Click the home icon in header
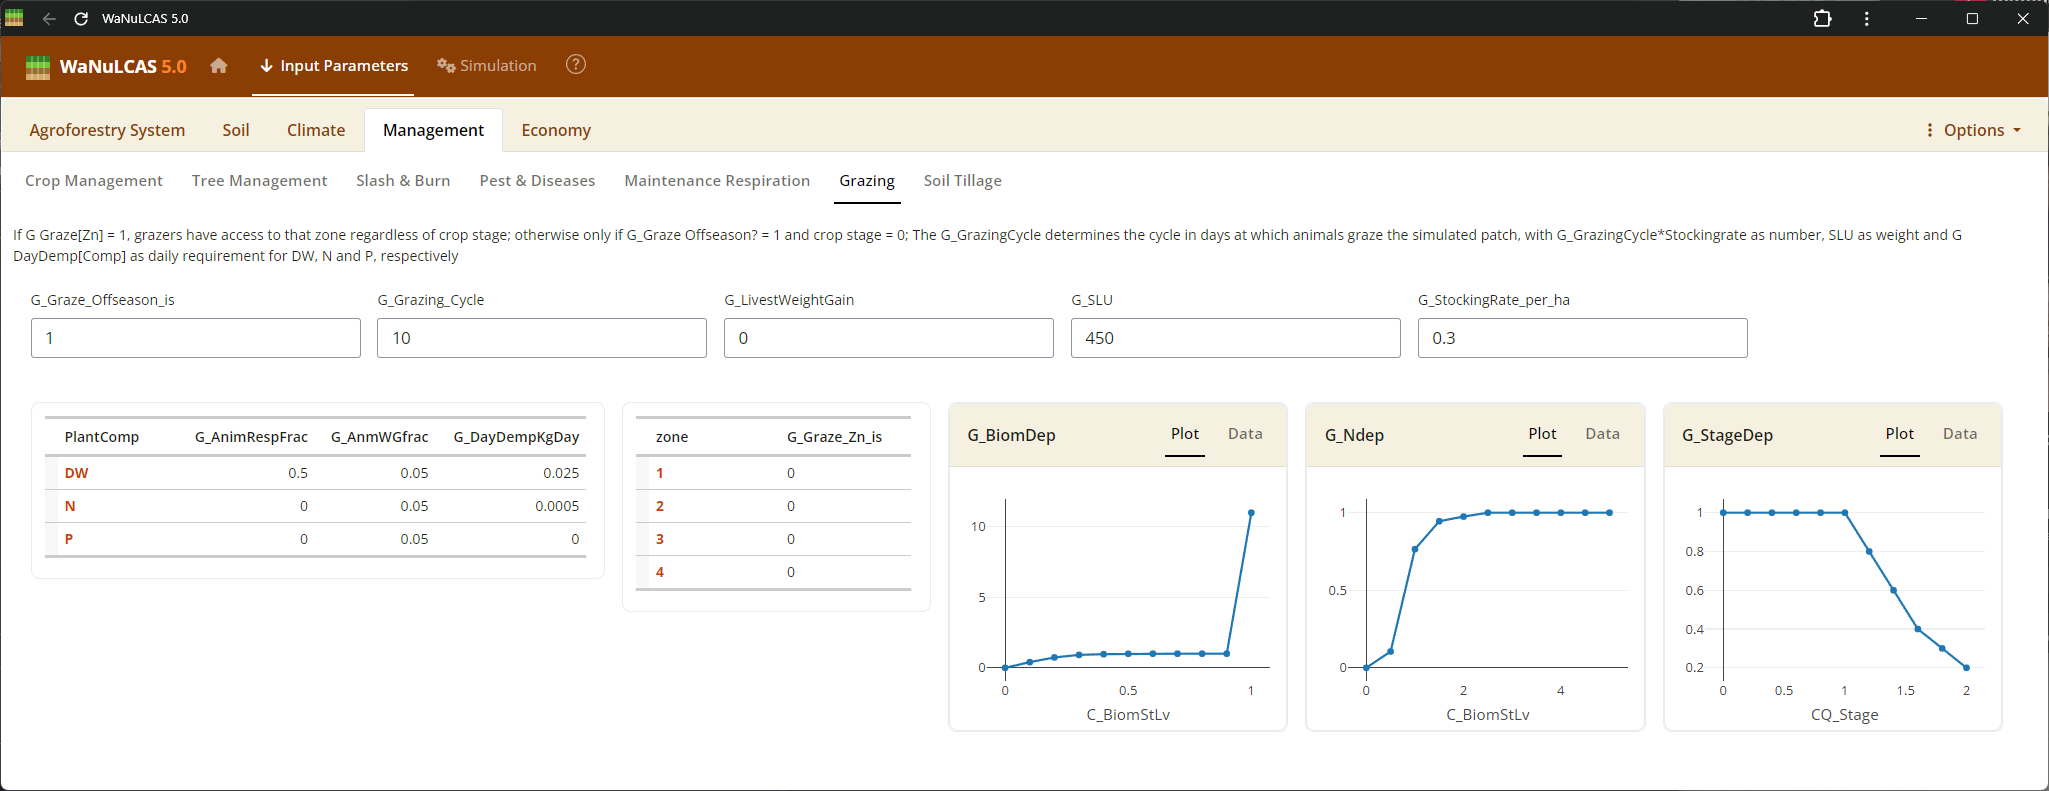The width and height of the screenshot is (2049, 791). (x=219, y=66)
